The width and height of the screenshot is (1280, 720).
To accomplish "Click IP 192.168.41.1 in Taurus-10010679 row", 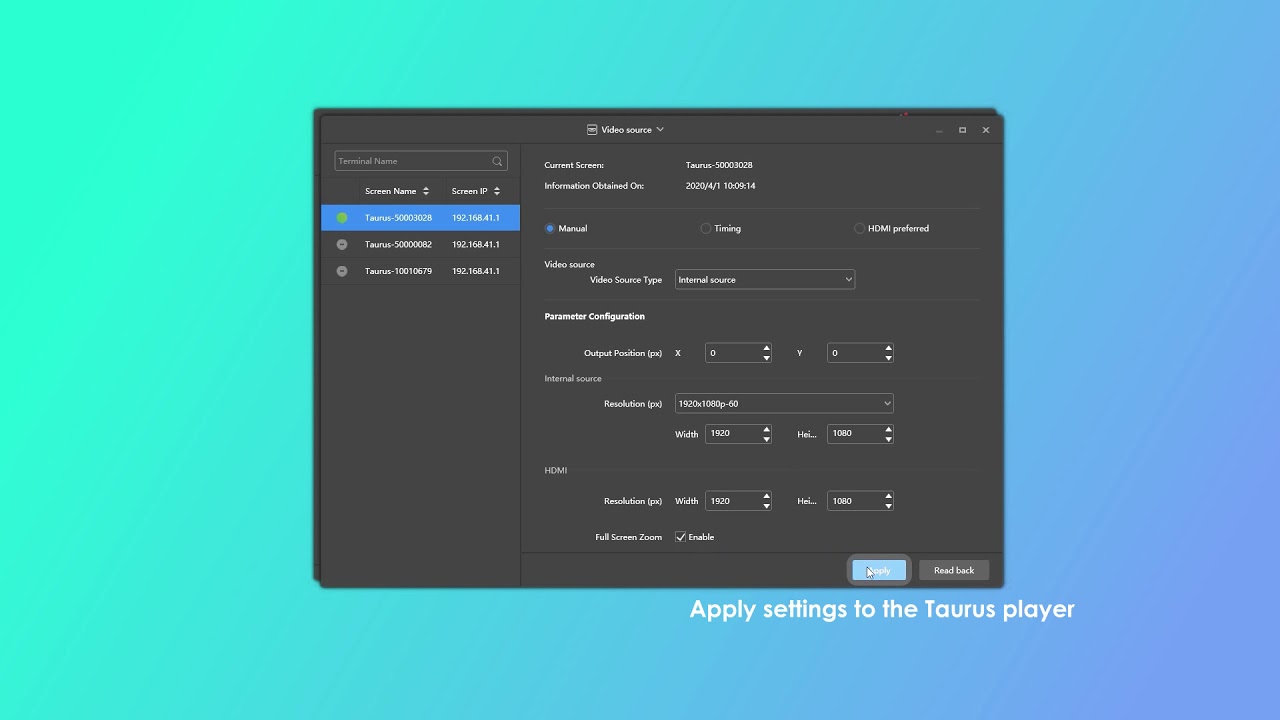I will pyautogui.click(x=476, y=271).
